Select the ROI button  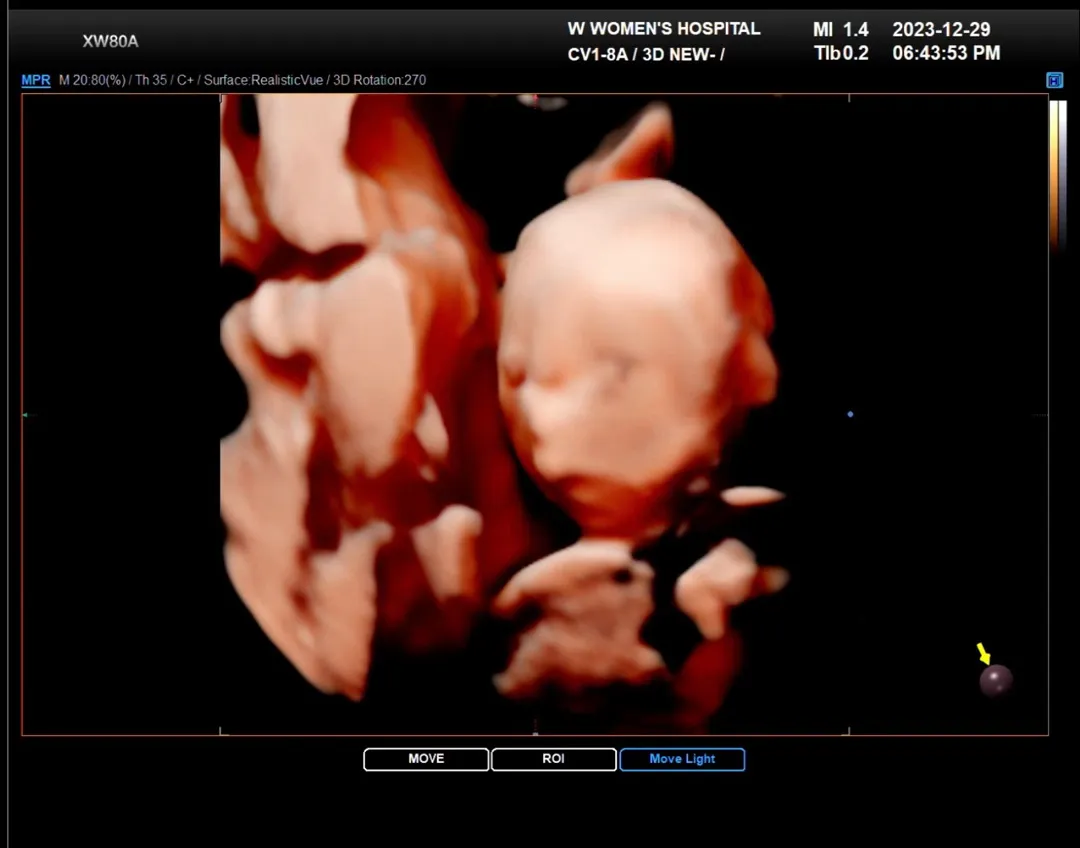coord(553,759)
